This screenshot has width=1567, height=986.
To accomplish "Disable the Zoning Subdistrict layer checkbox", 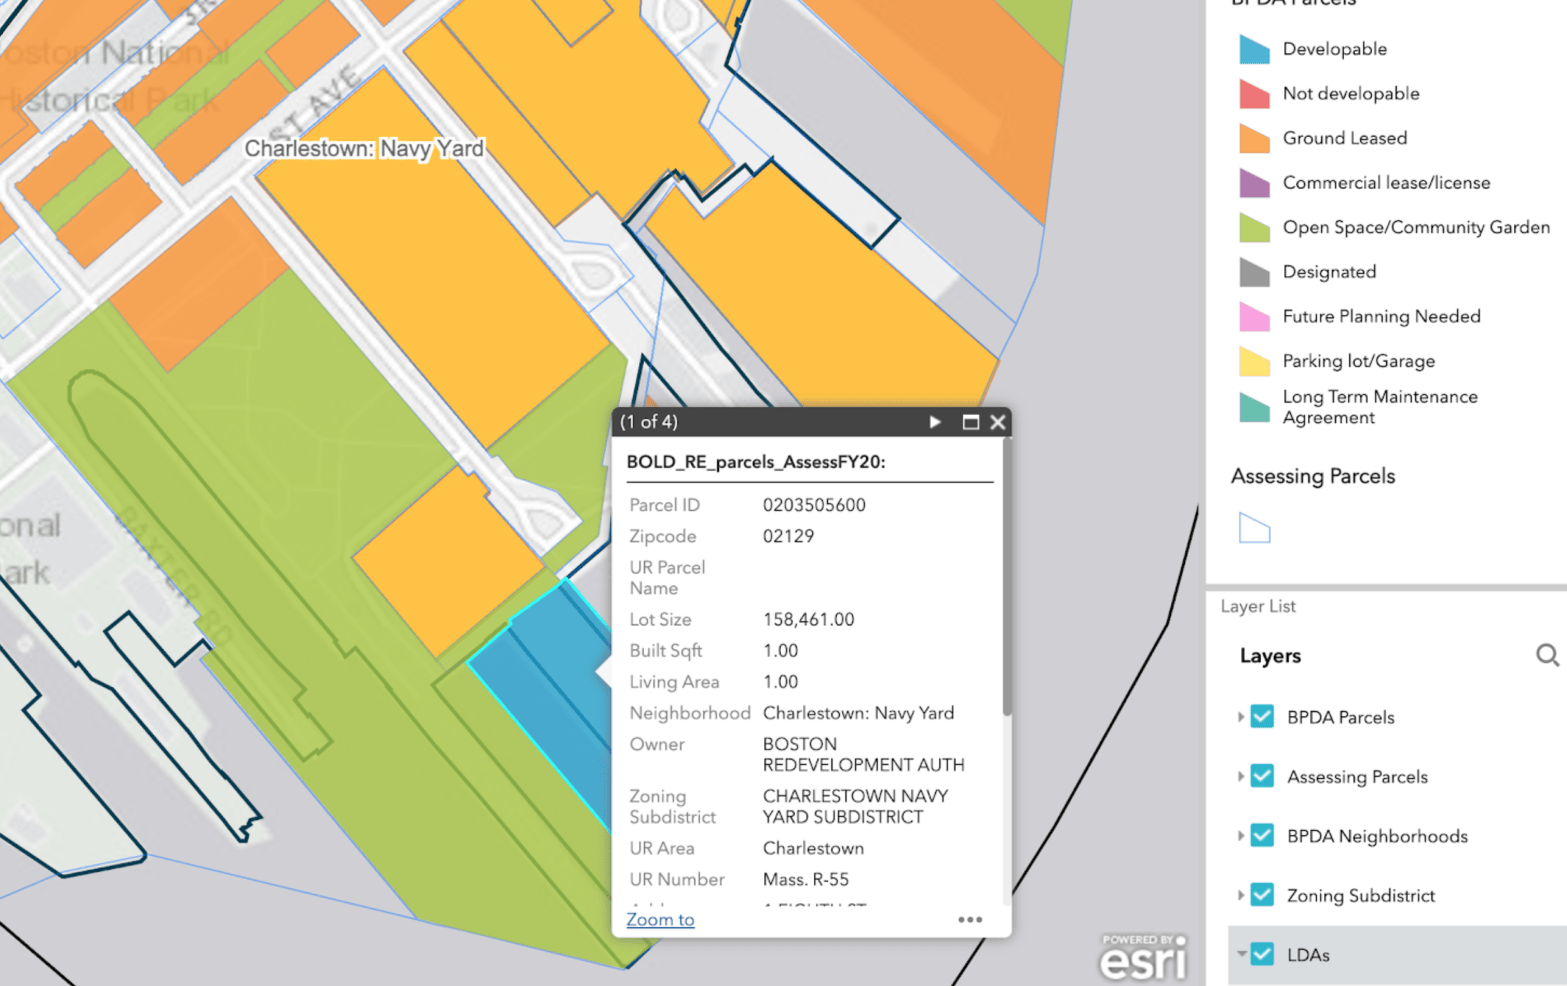I will click(1261, 895).
